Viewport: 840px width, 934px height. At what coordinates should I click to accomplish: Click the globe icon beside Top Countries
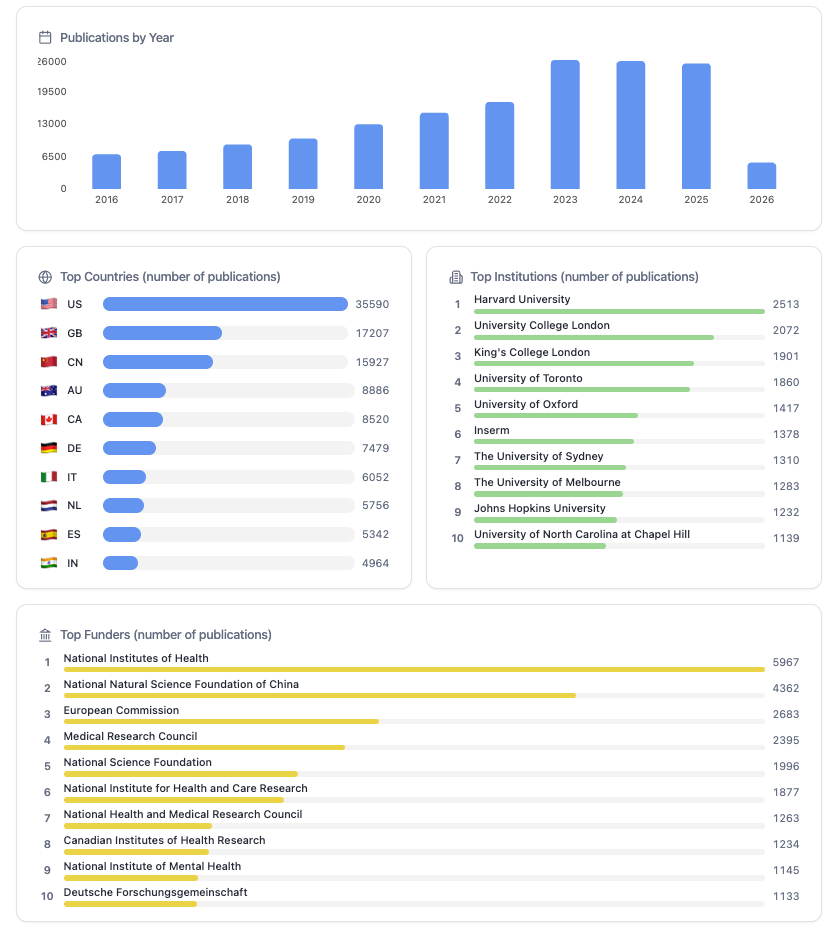45,277
